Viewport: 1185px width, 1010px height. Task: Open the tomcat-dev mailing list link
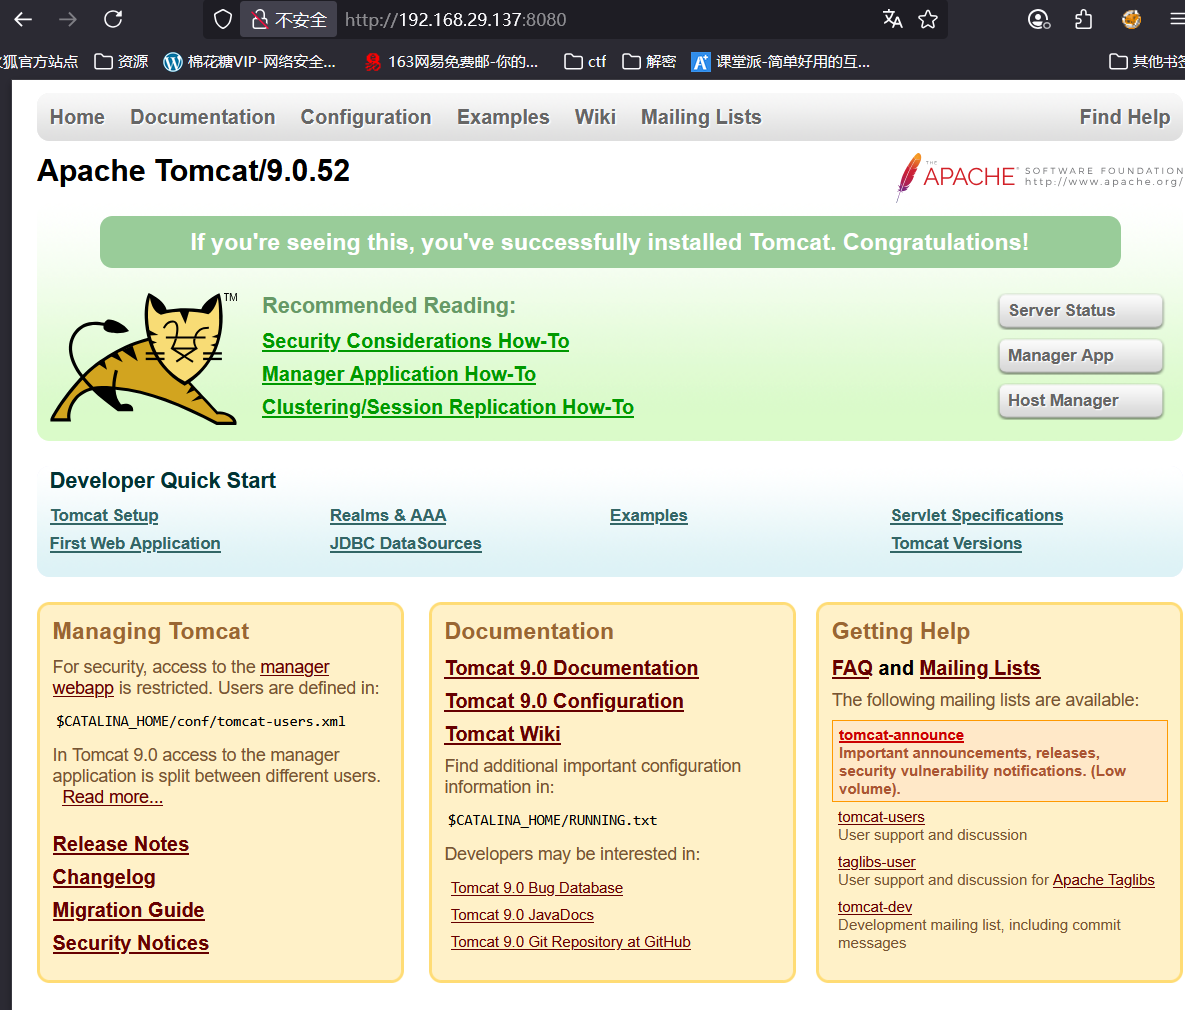[875, 907]
